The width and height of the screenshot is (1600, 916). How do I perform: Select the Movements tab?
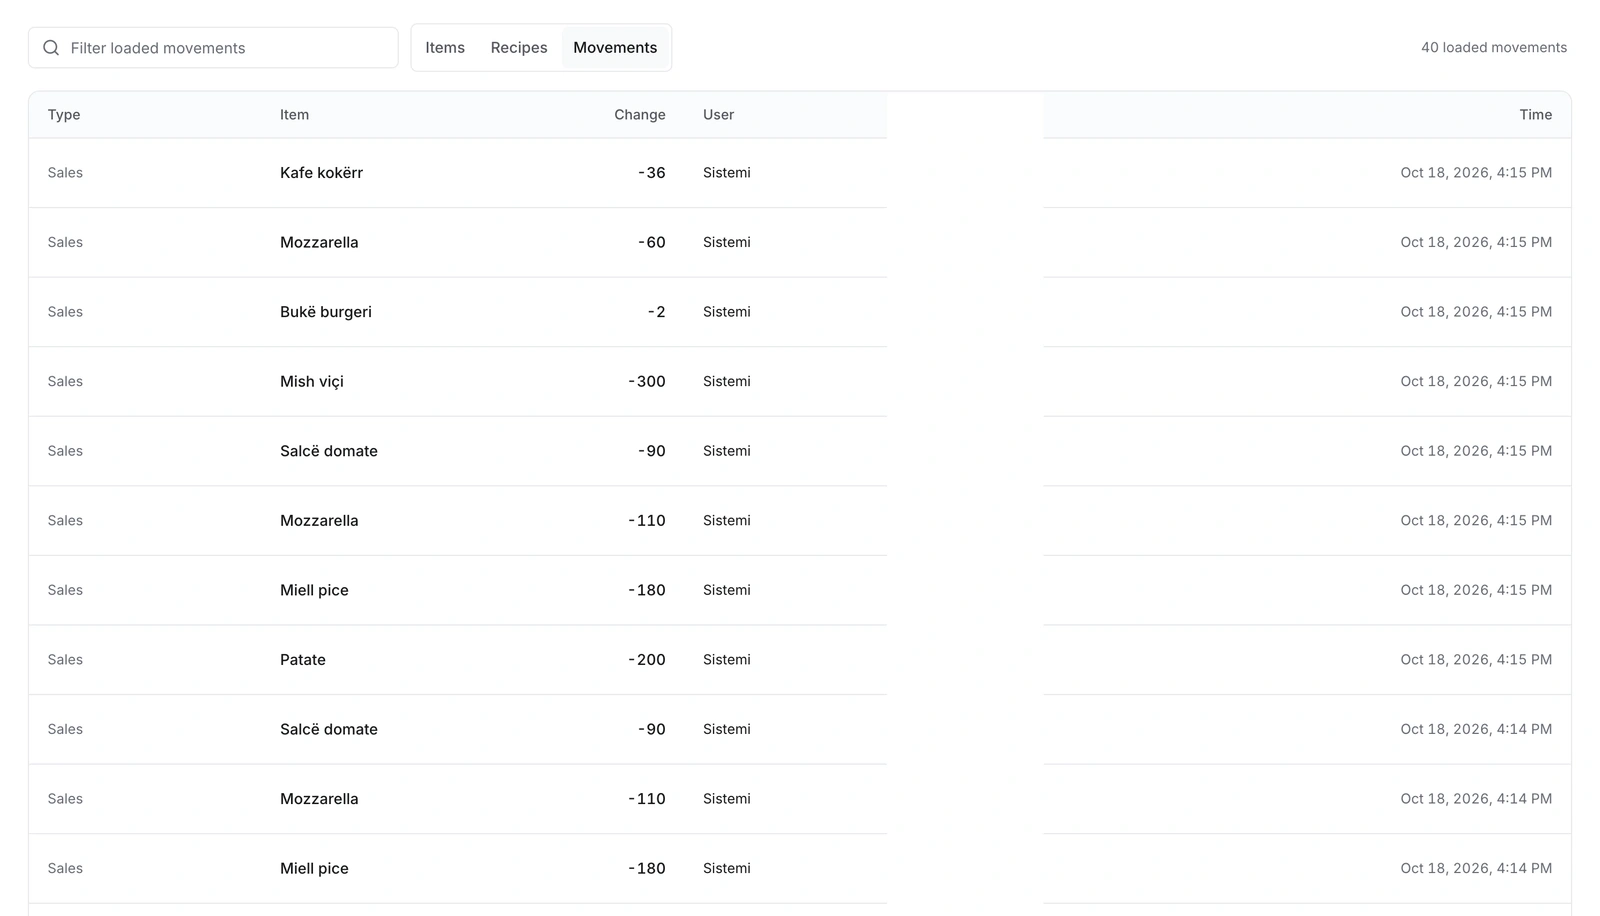pyautogui.click(x=615, y=48)
